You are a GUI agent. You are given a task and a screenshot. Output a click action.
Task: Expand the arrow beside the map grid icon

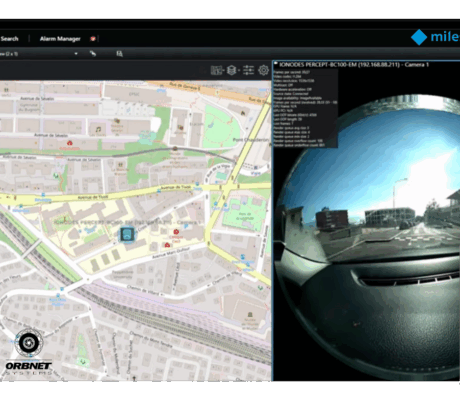pos(223,70)
